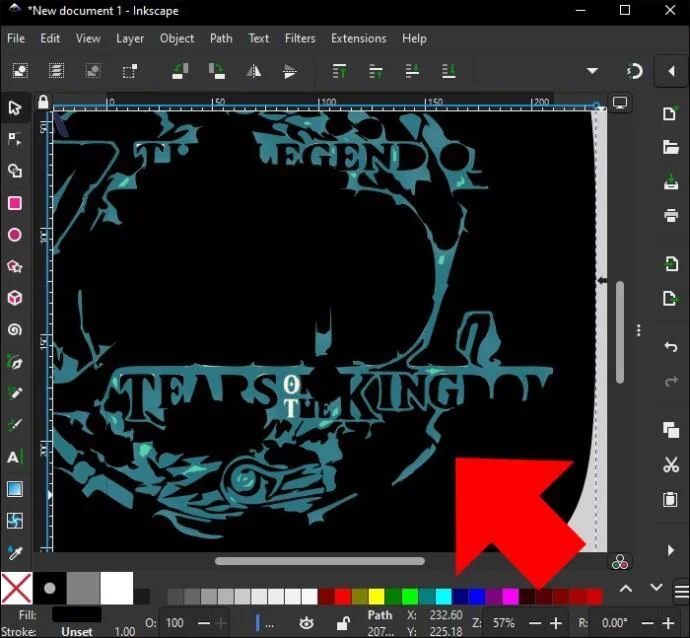Toggle the snapping control icon

[634, 71]
